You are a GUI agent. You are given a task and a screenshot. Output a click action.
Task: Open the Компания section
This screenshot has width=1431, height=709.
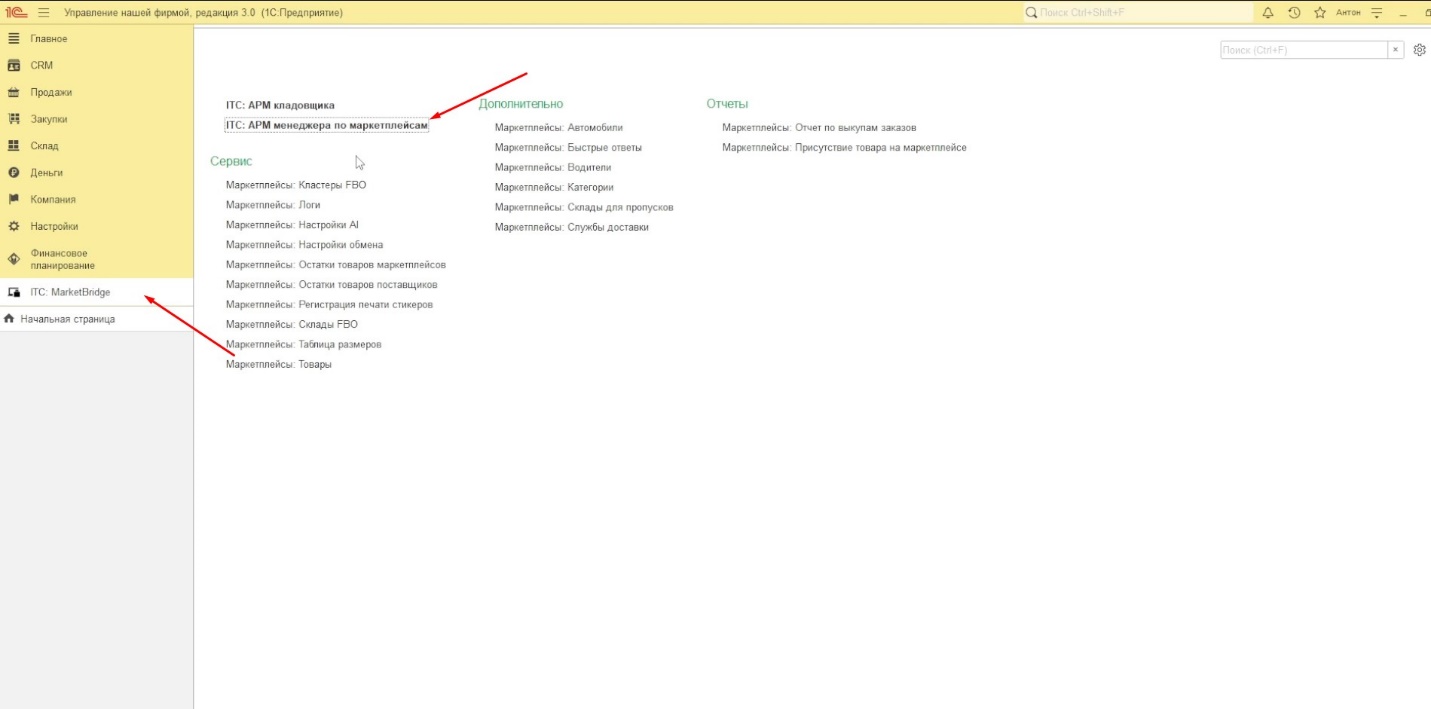click(96, 199)
